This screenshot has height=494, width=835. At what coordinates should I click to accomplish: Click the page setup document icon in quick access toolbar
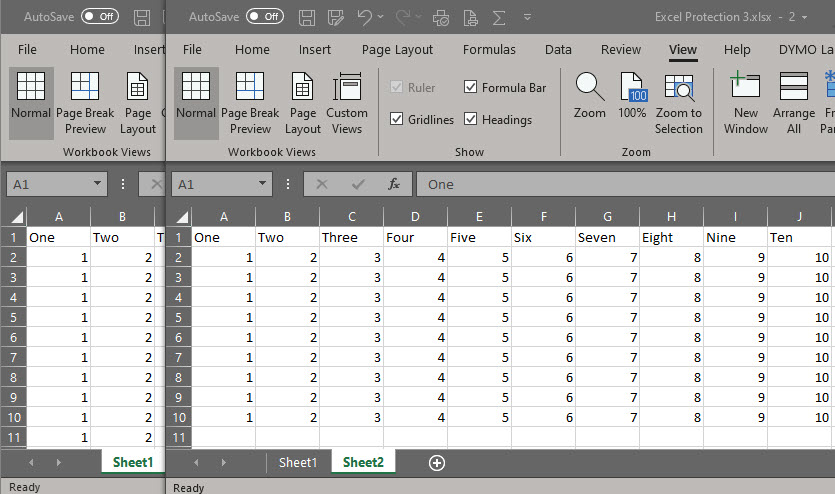[470, 18]
